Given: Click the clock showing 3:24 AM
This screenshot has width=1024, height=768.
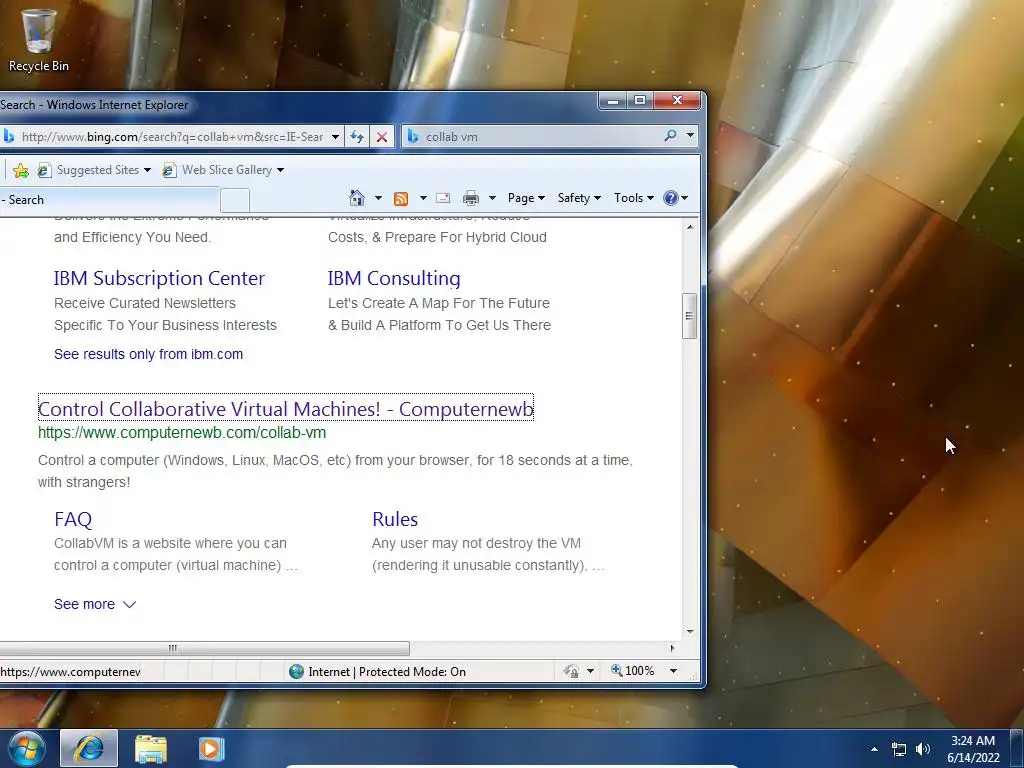Looking at the screenshot, I should tap(972, 749).
